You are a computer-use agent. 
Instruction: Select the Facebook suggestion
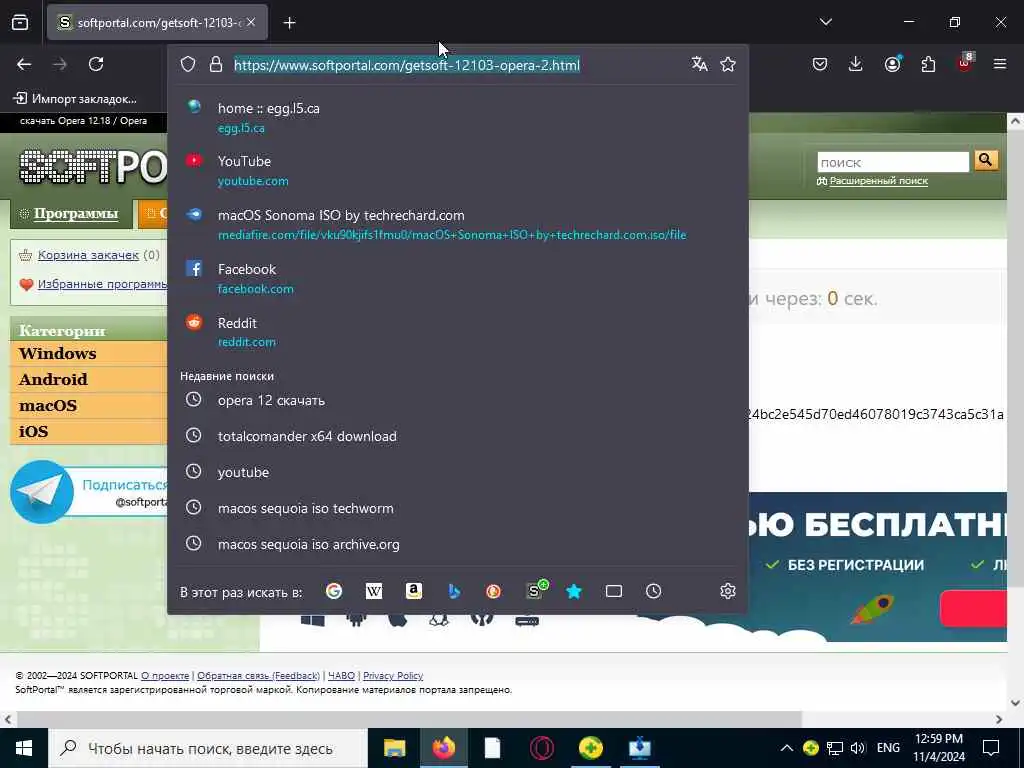pos(458,278)
